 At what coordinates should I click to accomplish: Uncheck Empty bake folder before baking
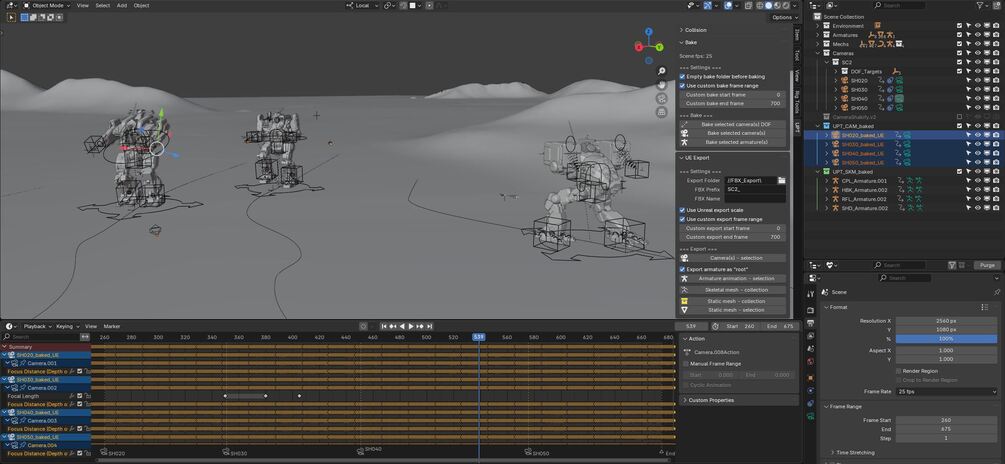coord(682,76)
